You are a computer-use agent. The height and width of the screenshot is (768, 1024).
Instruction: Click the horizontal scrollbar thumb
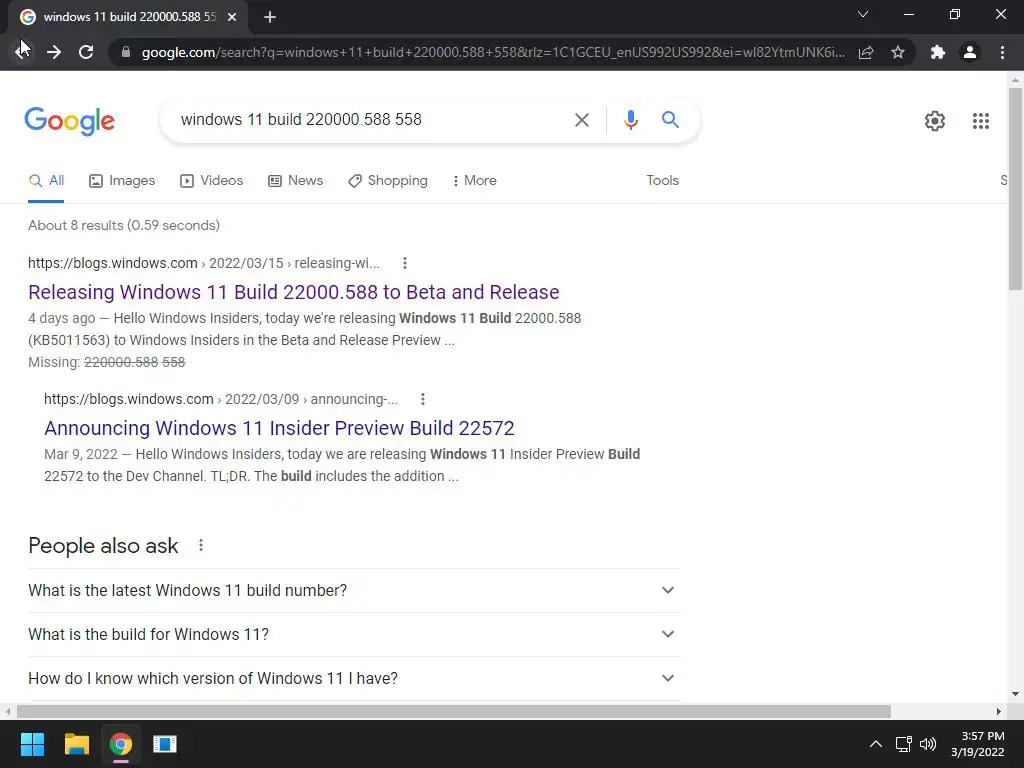point(454,711)
